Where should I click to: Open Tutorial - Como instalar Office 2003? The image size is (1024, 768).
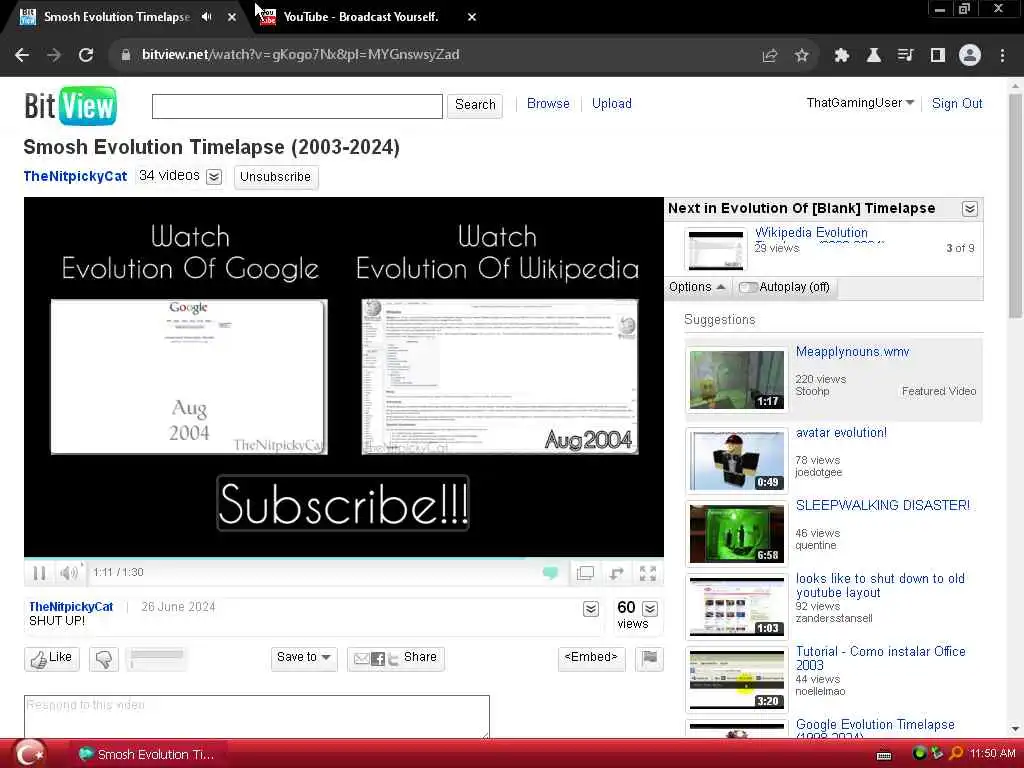click(880, 658)
